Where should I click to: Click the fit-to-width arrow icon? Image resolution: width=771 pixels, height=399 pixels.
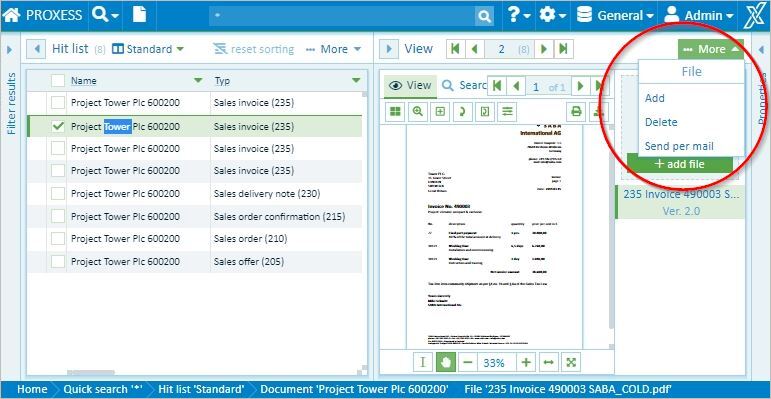coord(549,363)
